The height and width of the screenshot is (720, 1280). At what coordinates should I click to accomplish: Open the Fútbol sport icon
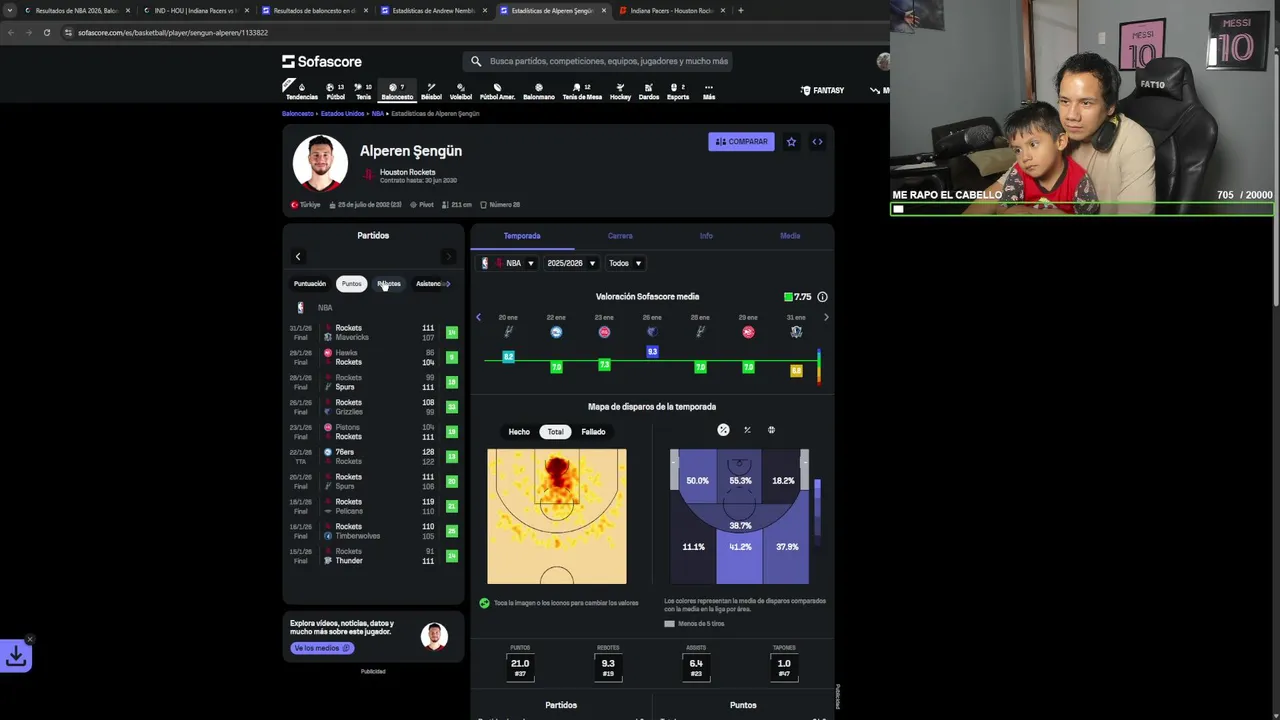click(x=335, y=91)
